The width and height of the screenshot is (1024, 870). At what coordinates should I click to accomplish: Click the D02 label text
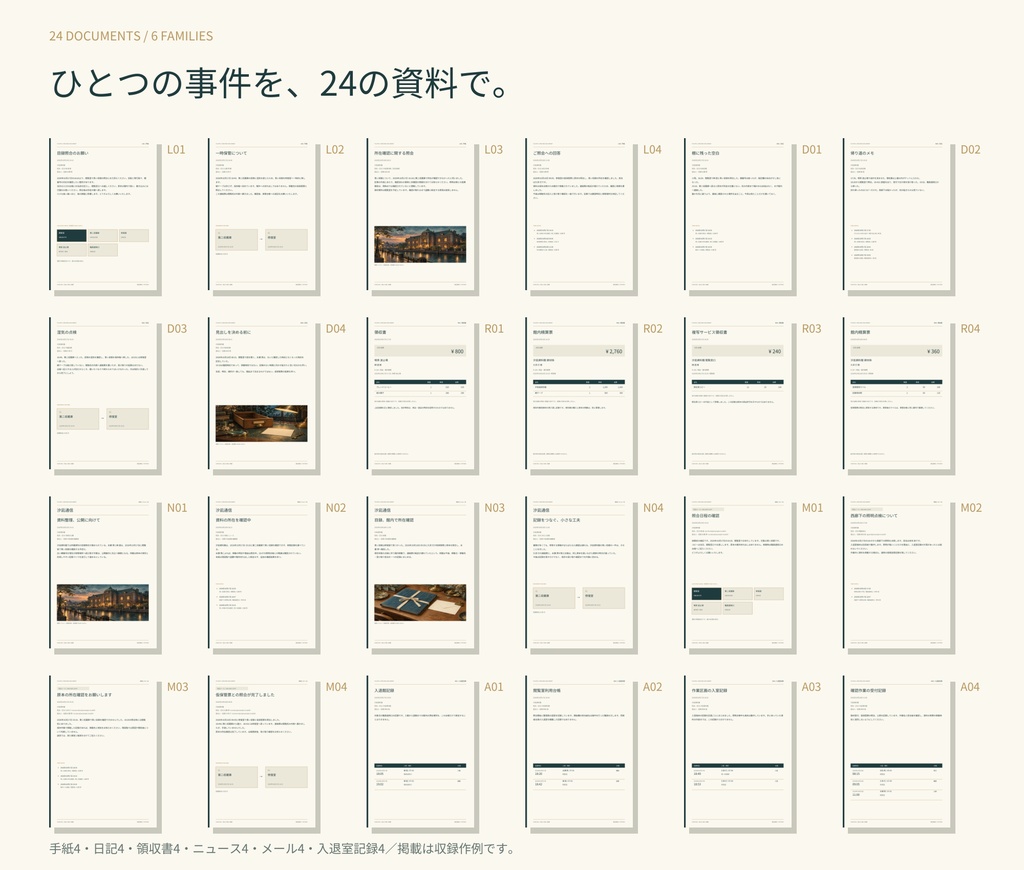[x=970, y=150]
